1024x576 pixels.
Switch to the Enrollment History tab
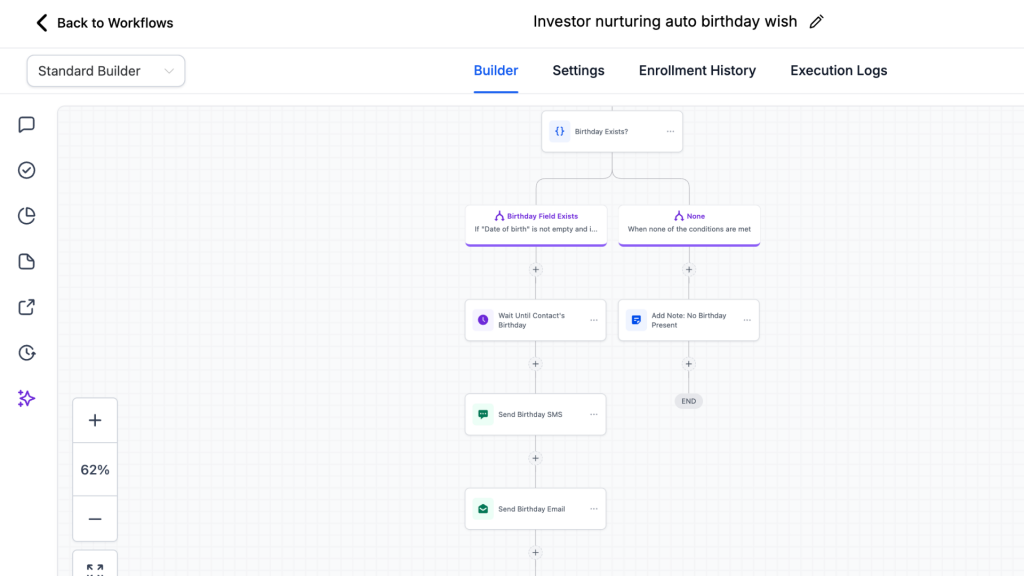(697, 71)
